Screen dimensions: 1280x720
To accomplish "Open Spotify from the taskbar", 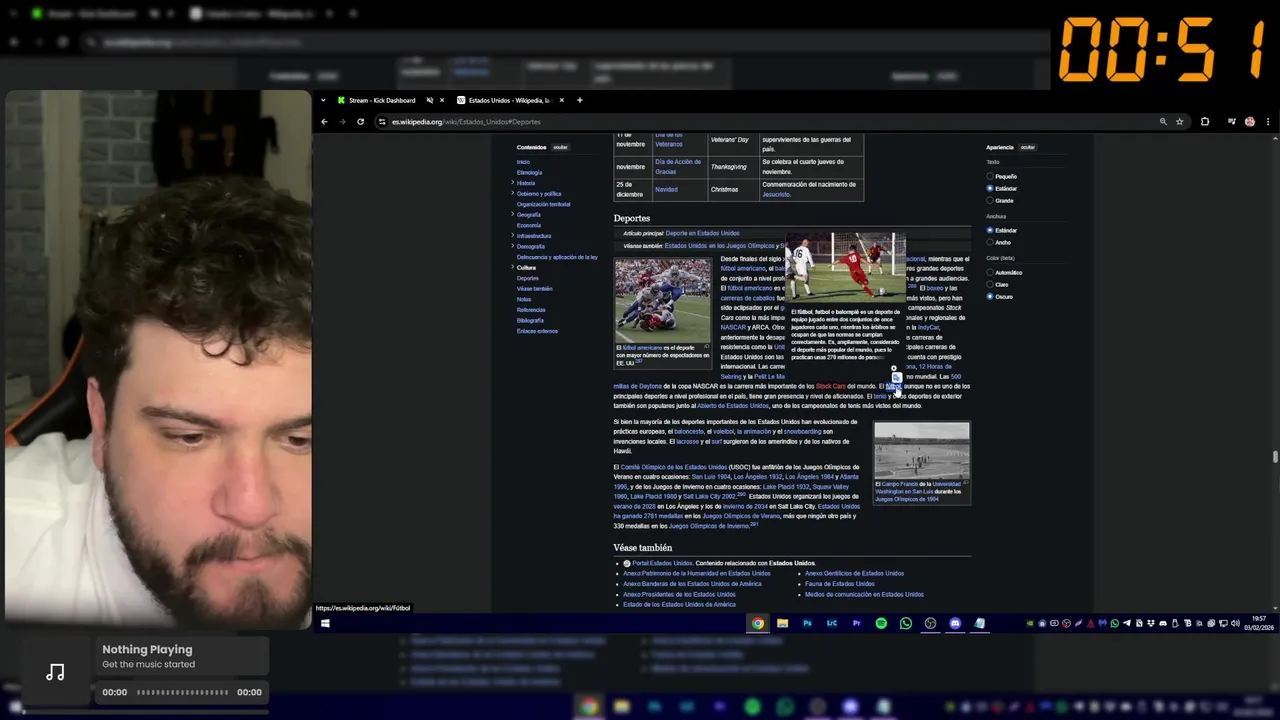I will click(x=881, y=623).
